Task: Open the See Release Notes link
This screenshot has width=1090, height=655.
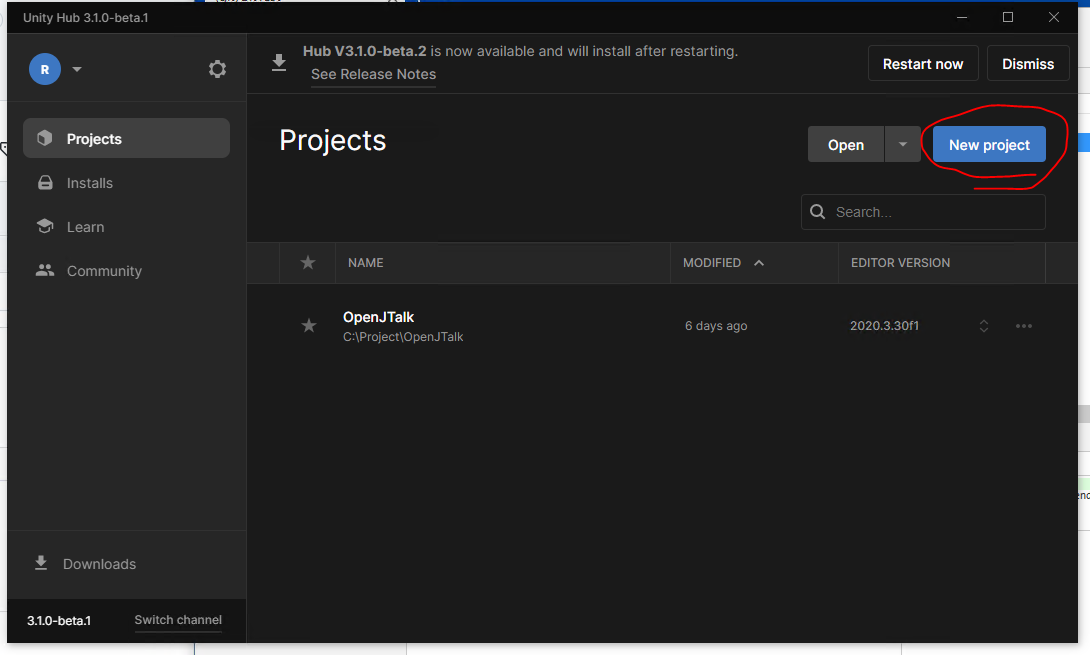Action: click(x=373, y=74)
